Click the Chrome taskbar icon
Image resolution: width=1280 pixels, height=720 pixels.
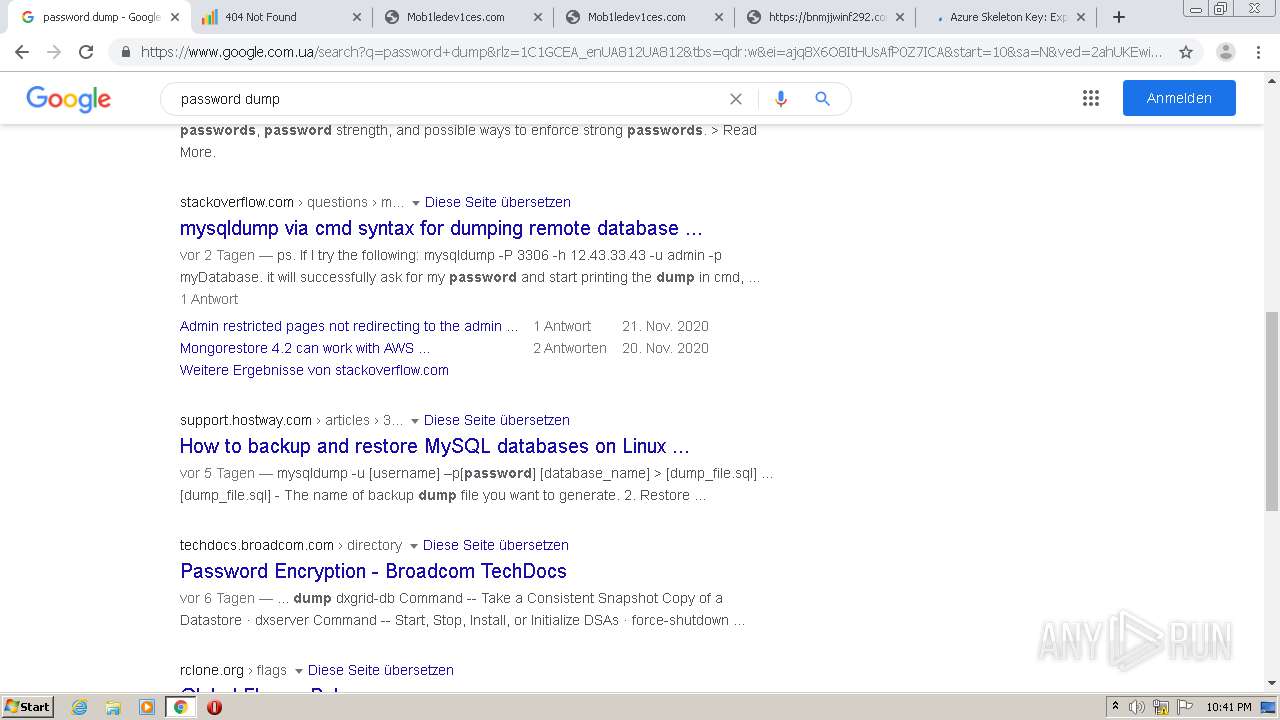tap(181, 707)
